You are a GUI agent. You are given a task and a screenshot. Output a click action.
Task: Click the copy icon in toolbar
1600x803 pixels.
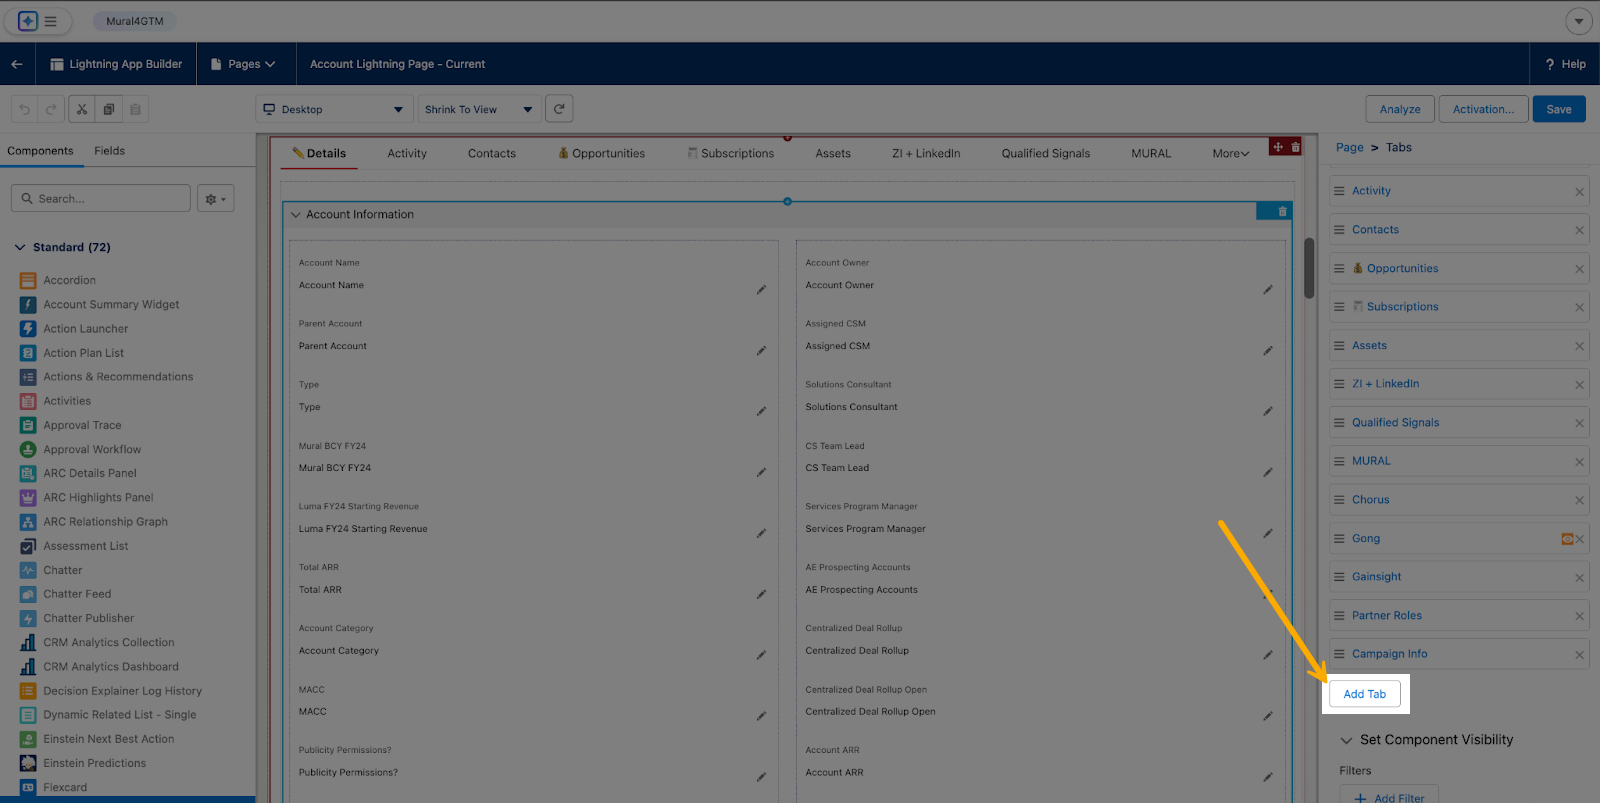109,109
